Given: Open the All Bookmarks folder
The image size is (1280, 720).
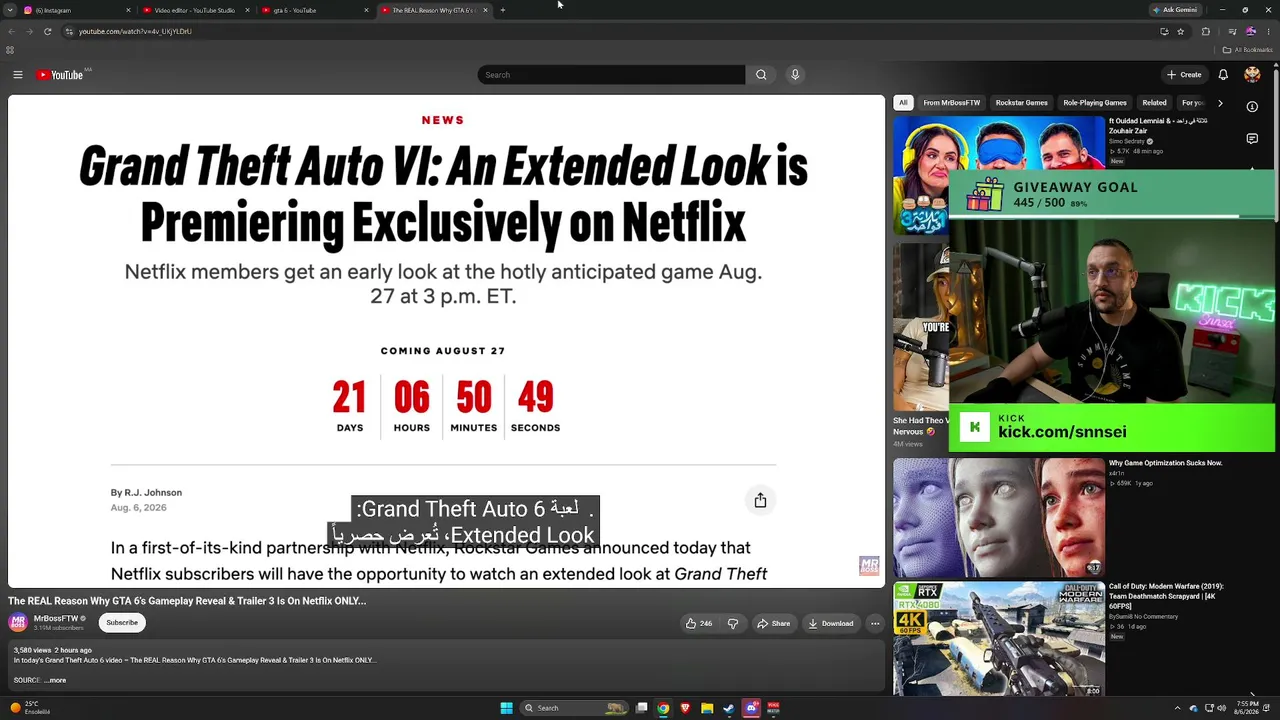Looking at the screenshot, I should [1248, 50].
